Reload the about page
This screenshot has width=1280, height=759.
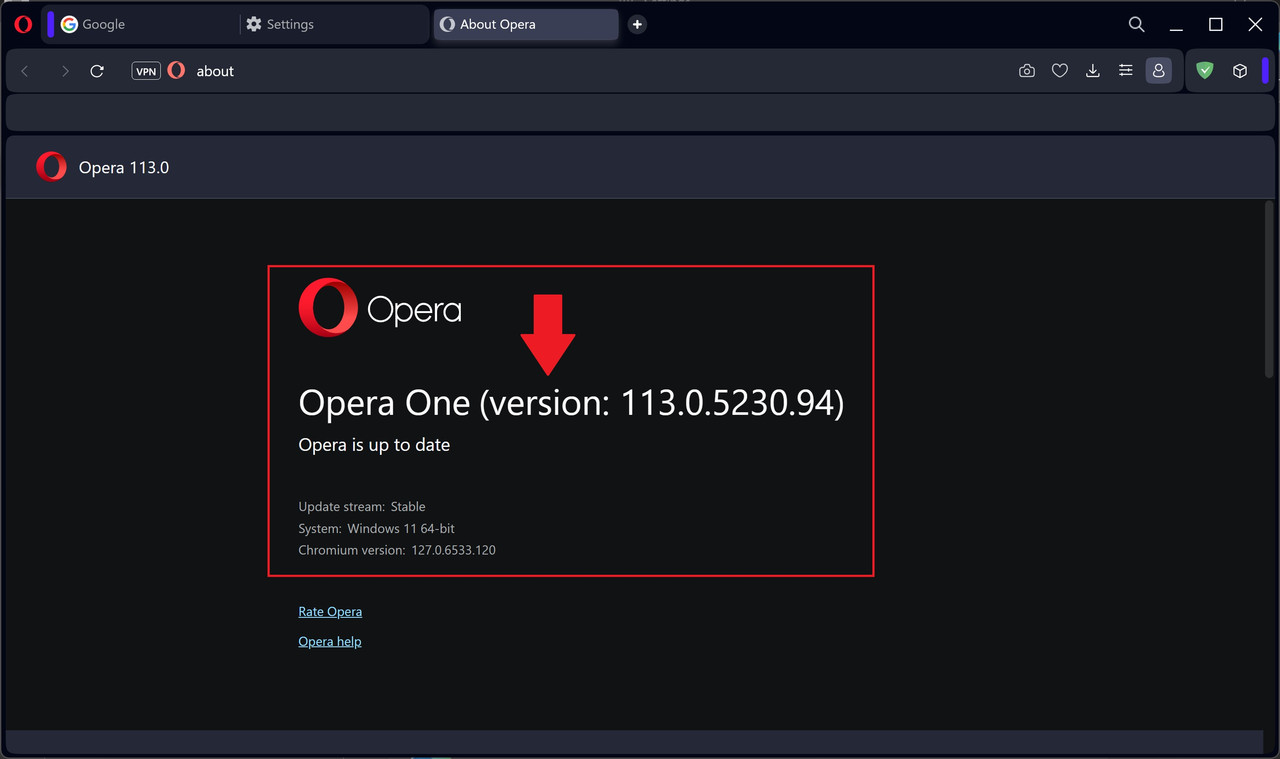tap(97, 71)
